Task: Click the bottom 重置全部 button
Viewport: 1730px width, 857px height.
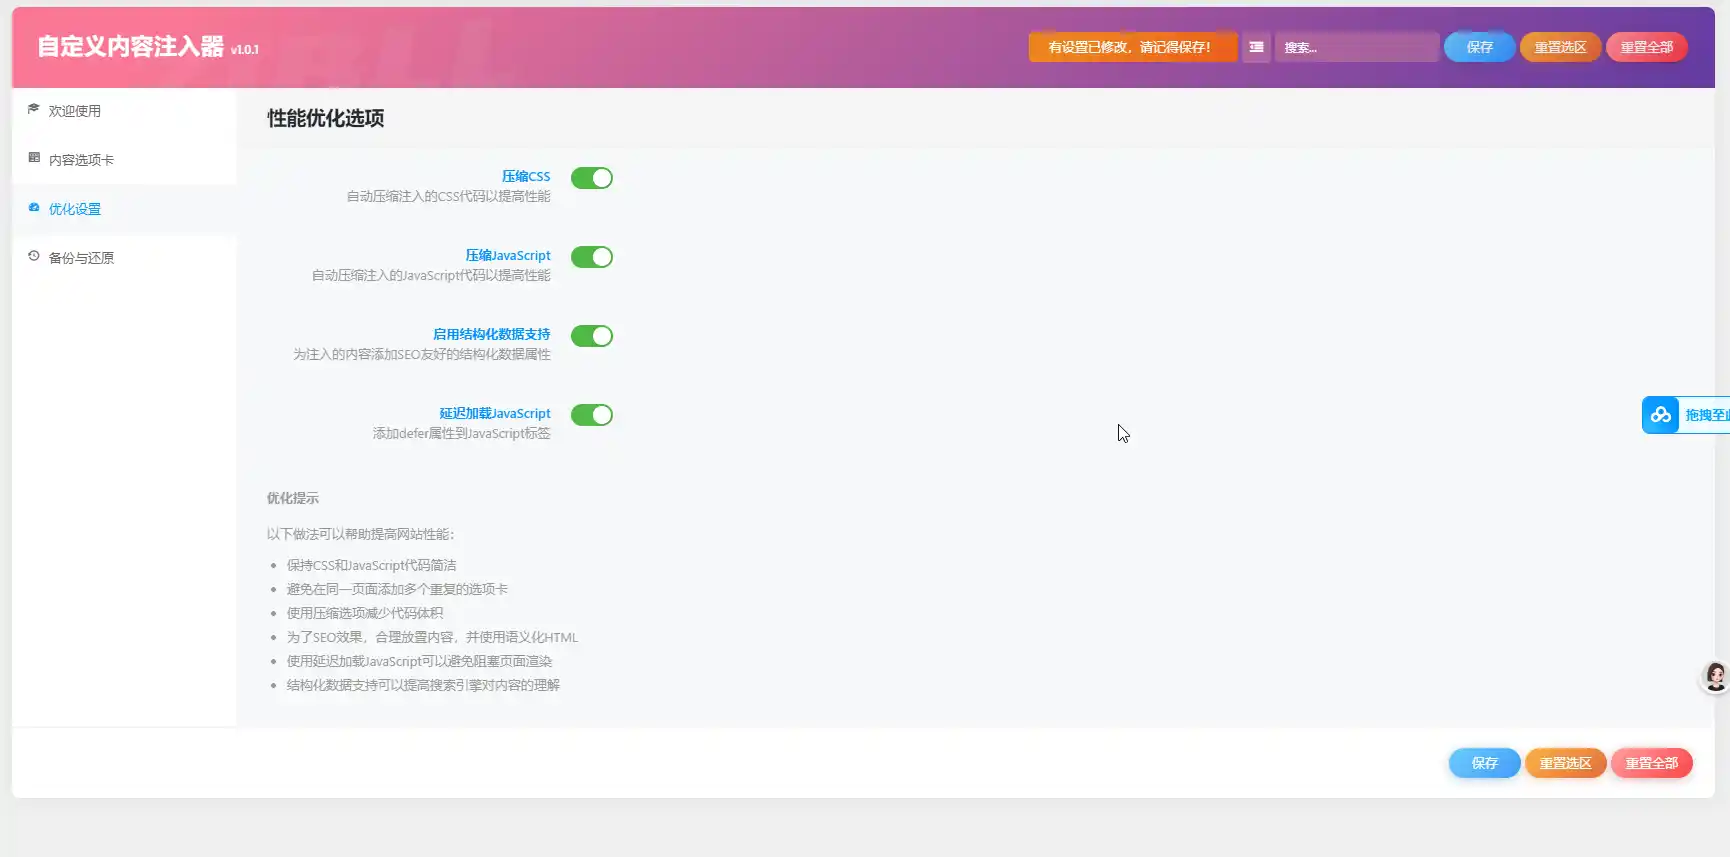Action: pos(1651,763)
